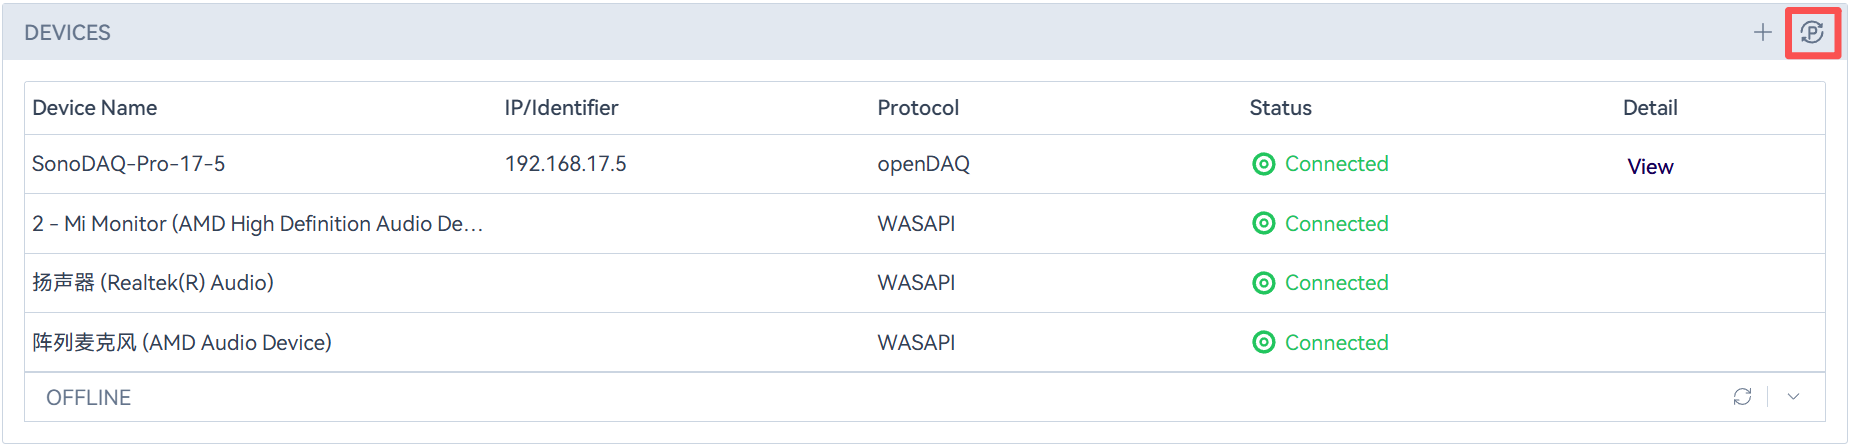Click the 192.168.17.5 IP address cell
Image resolution: width=1850 pixels, height=448 pixels.
tap(565, 164)
